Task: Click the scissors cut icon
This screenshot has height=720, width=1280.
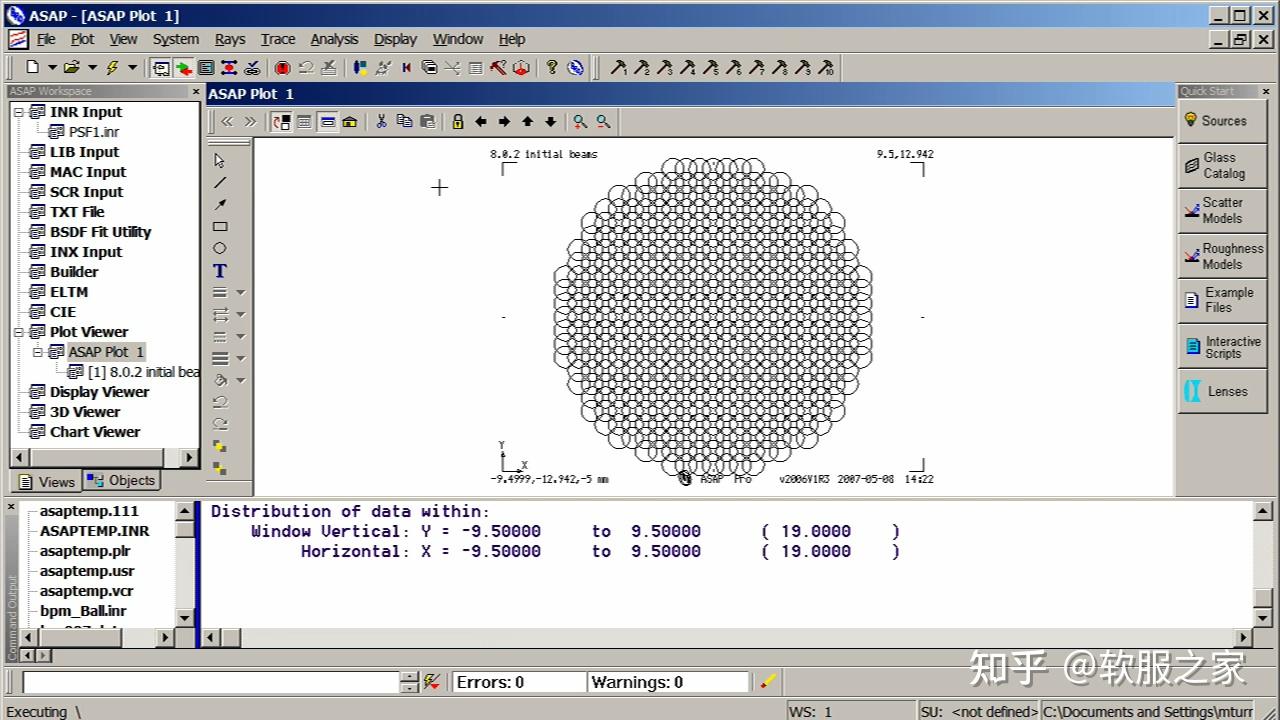Action: [381, 122]
